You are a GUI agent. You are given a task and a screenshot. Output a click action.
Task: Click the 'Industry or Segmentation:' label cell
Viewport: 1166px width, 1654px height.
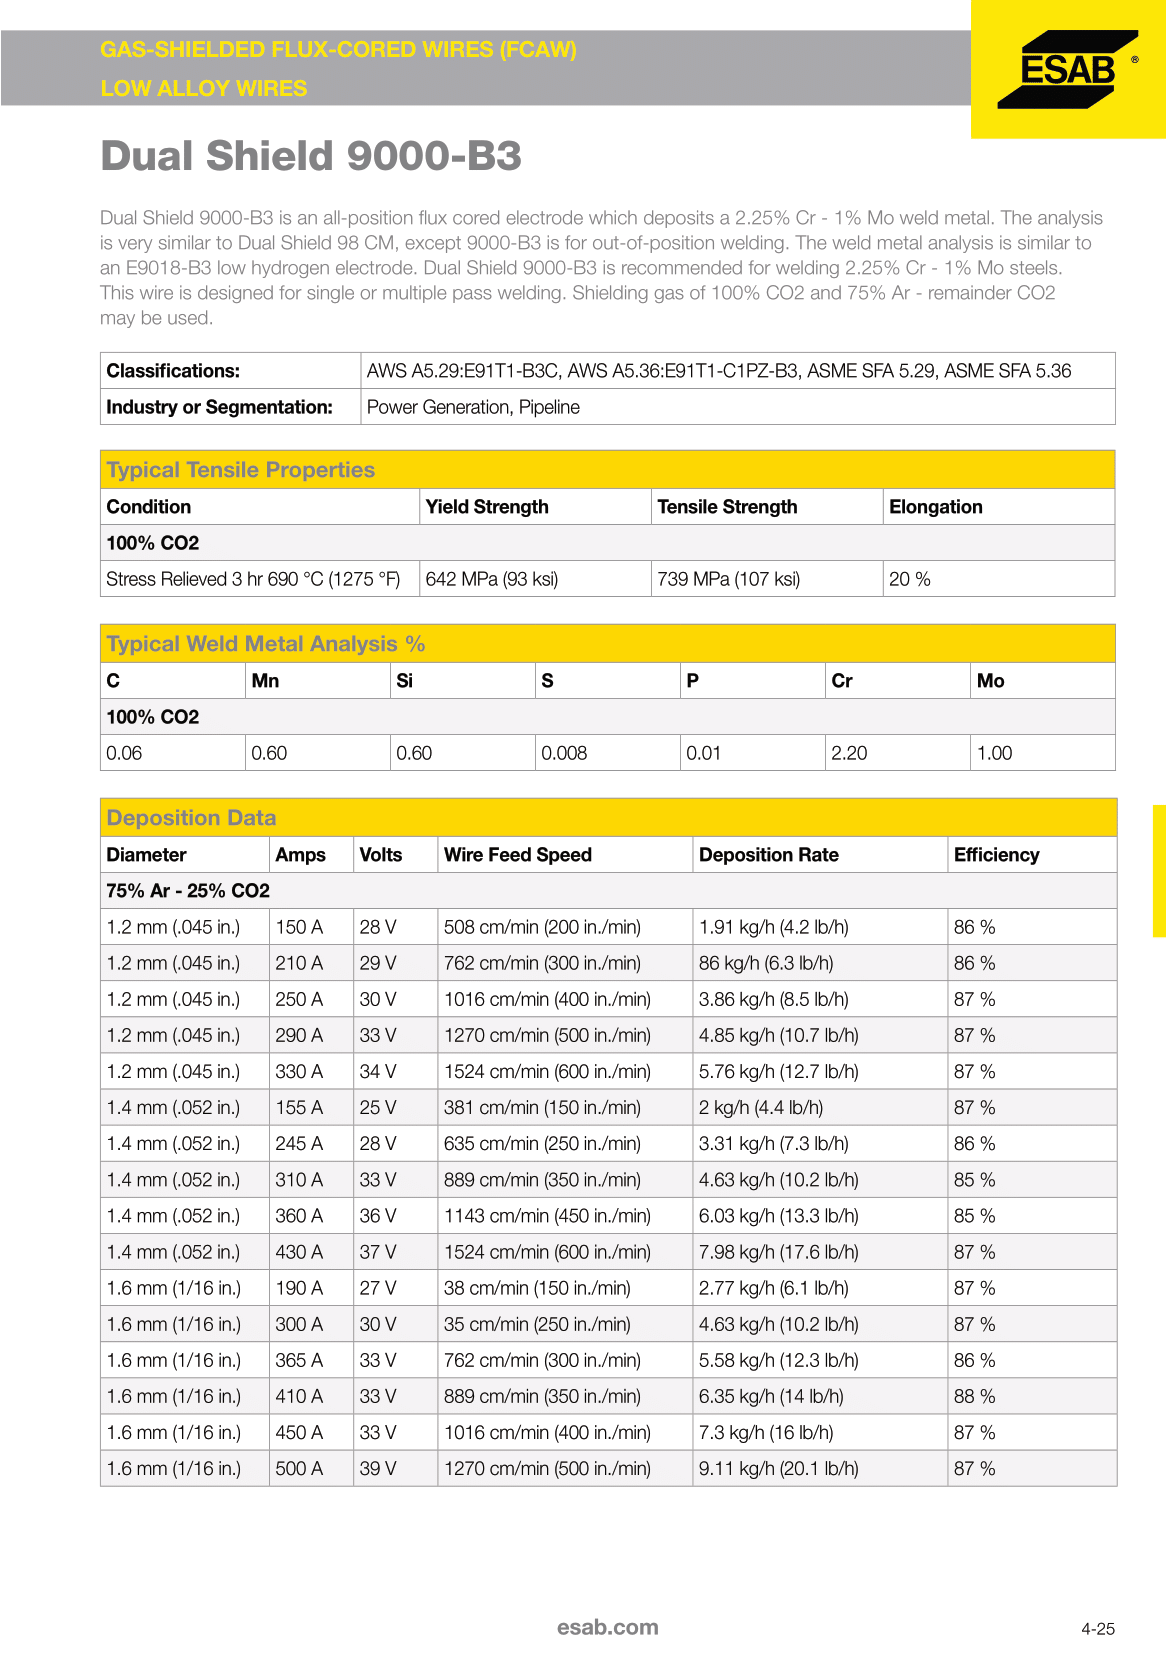point(230,407)
